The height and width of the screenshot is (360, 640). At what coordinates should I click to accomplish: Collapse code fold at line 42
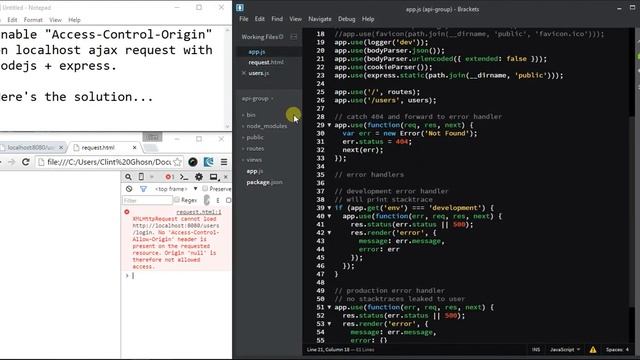pos(329,233)
